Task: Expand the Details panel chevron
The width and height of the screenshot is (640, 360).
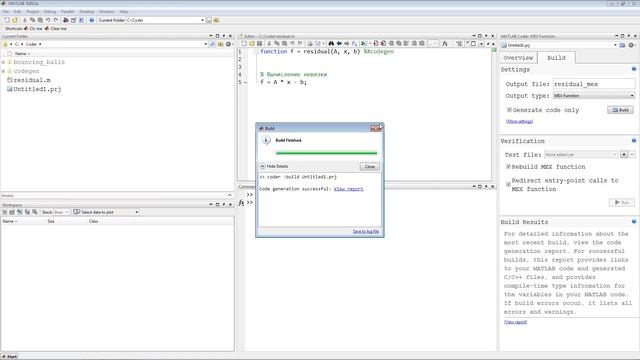Action: pos(229,196)
